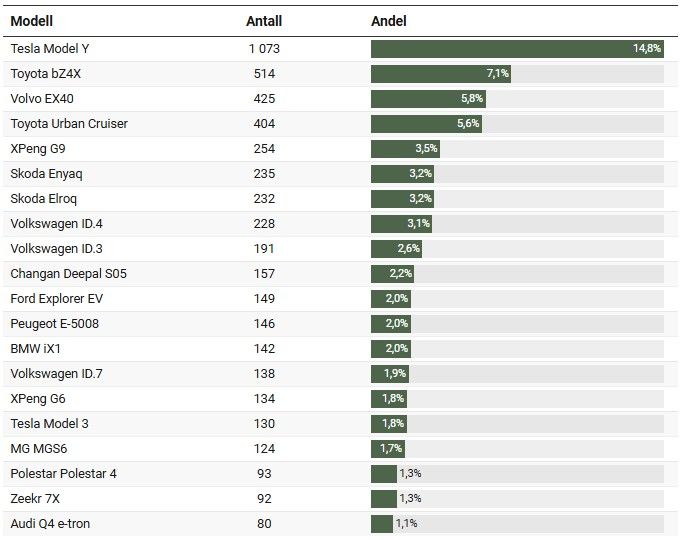The width and height of the screenshot is (681, 540).
Task: Click the Tesla Model 3 1,8% bar
Action: [x=389, y=424]
